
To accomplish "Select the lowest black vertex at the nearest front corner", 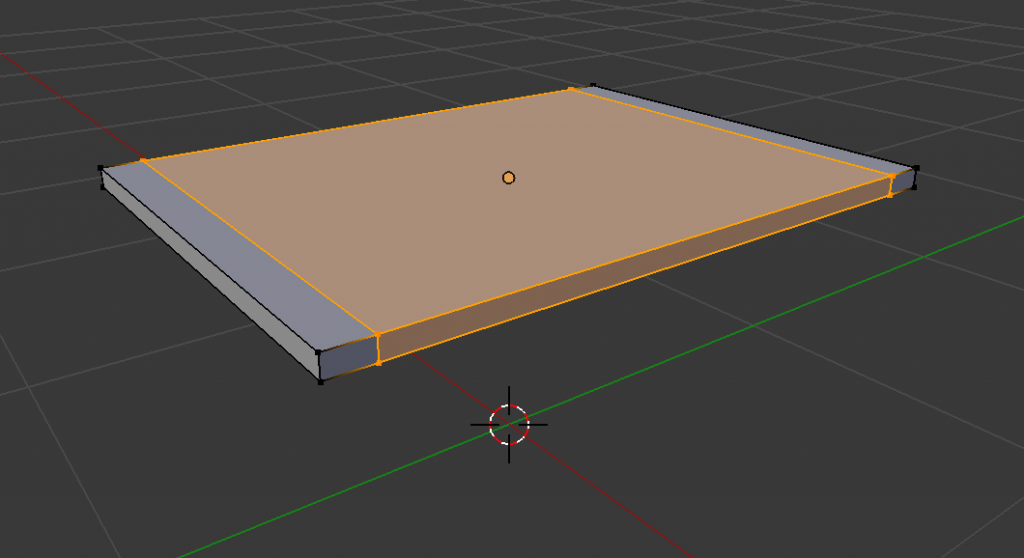I will pos(320,381).
